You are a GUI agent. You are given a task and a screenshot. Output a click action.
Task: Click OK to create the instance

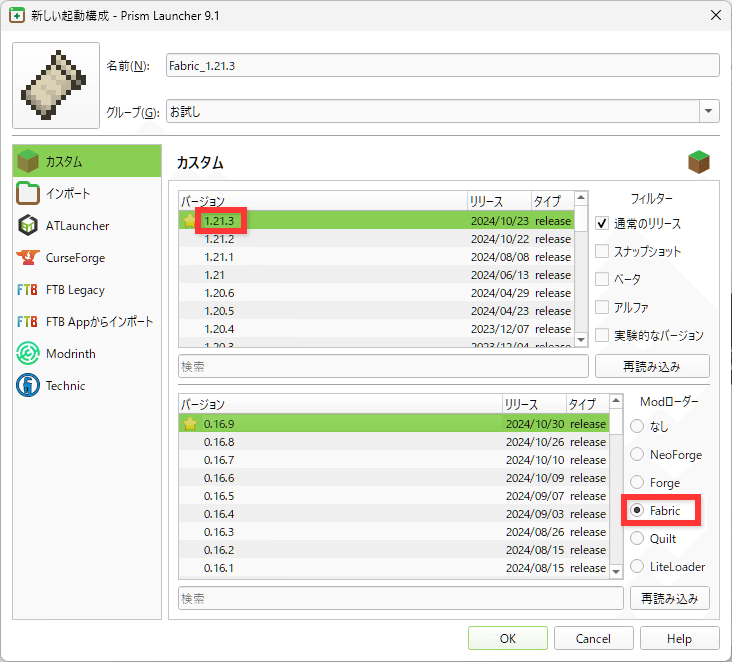[507, 638]
